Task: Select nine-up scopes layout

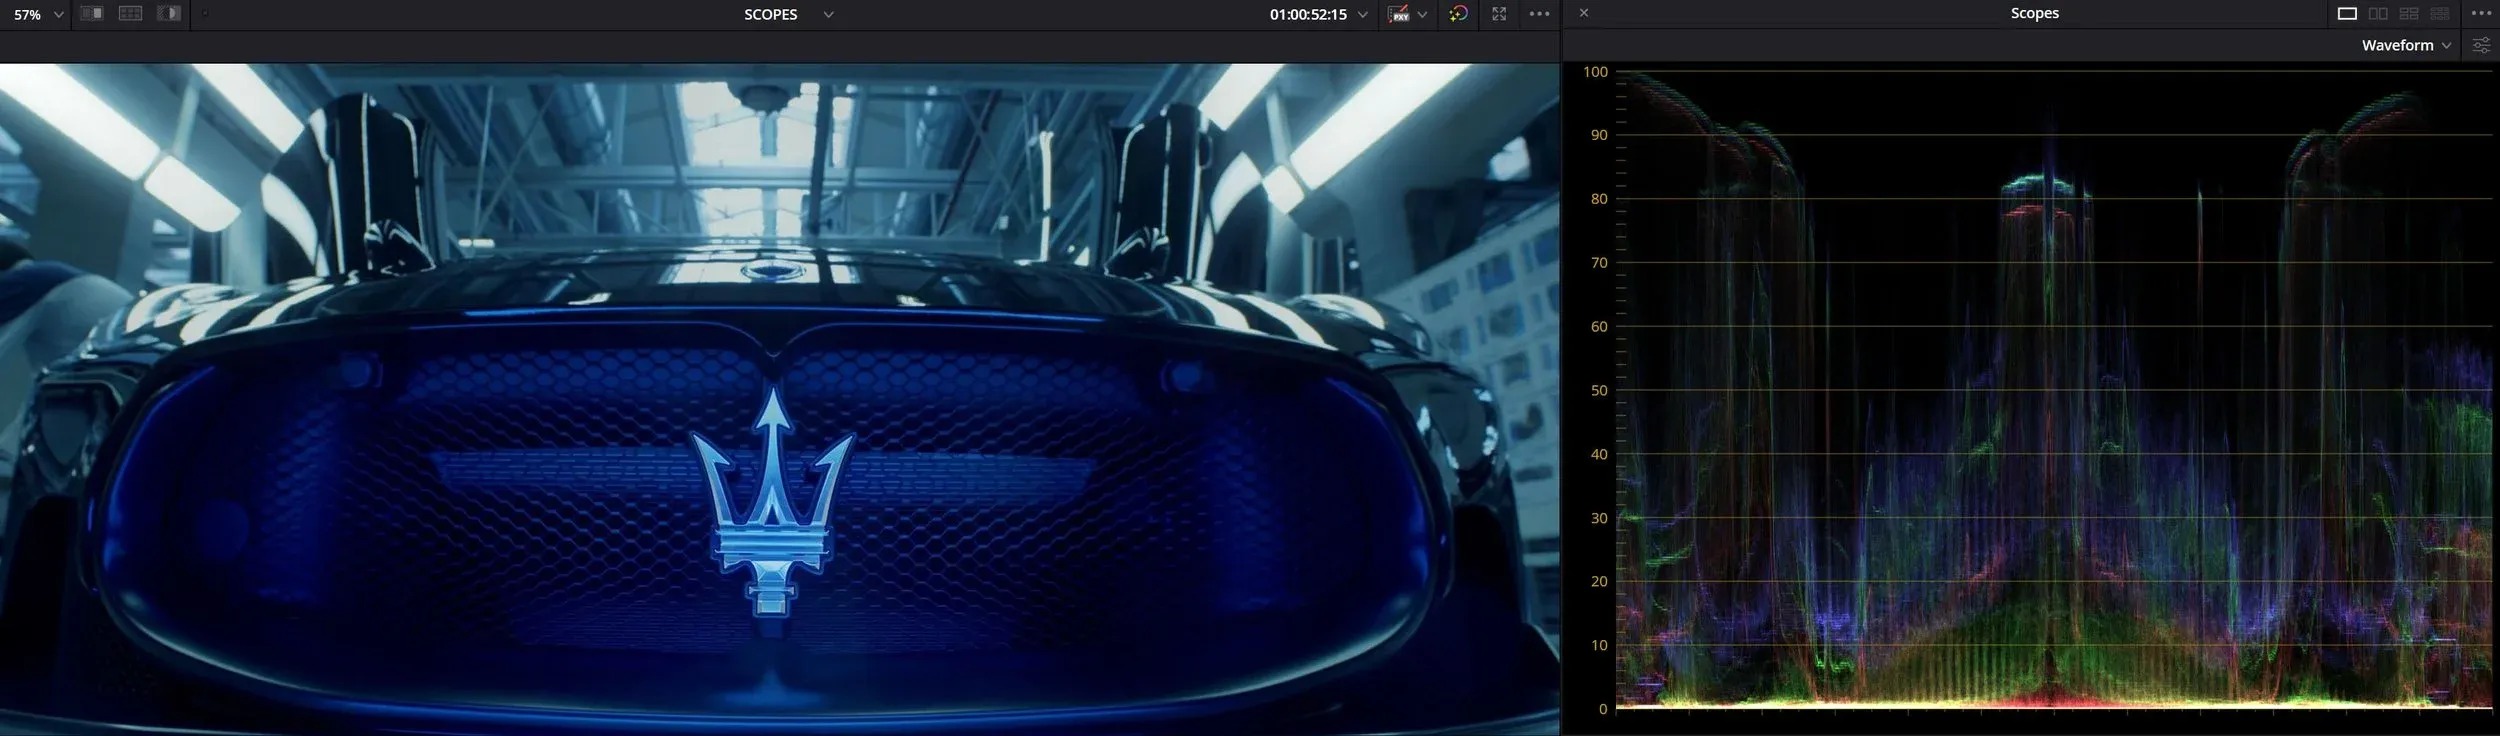Action: 2440,14
